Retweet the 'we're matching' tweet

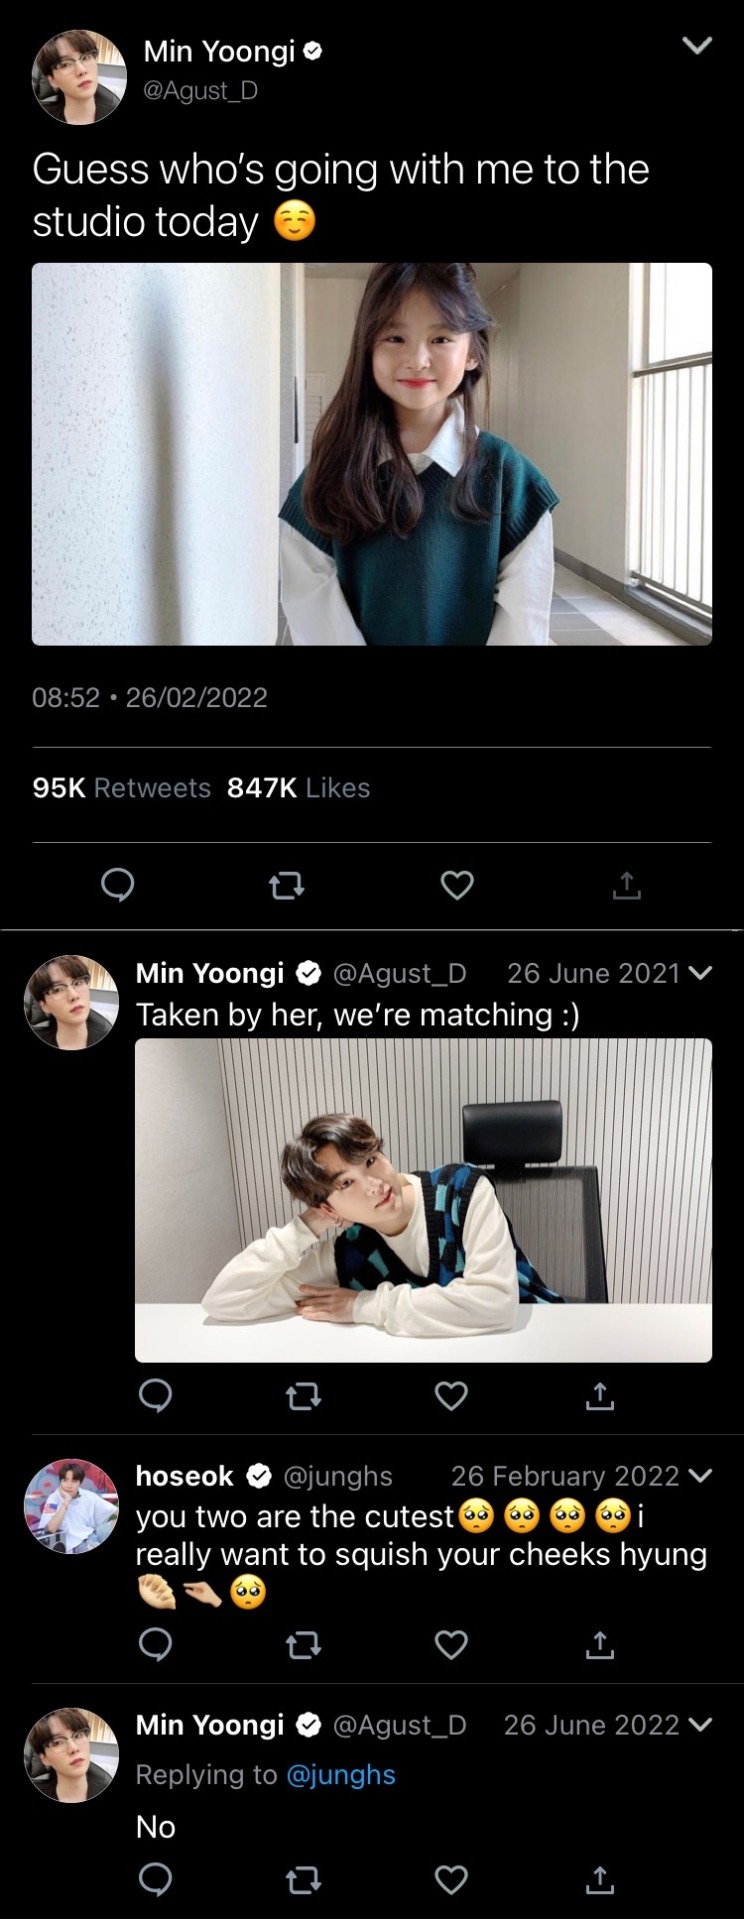tap(303, 1395)
